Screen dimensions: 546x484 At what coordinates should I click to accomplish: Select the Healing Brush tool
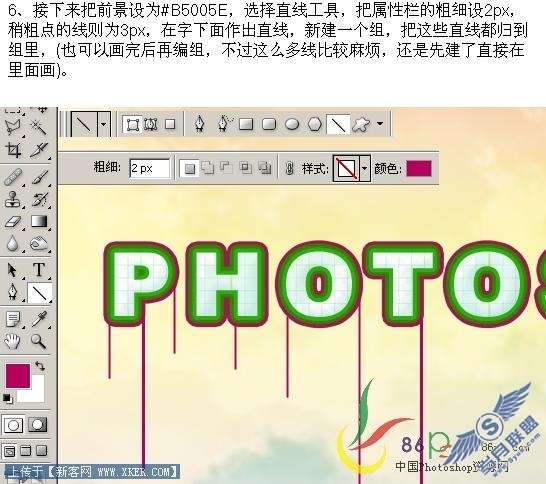tap(13, 177)
